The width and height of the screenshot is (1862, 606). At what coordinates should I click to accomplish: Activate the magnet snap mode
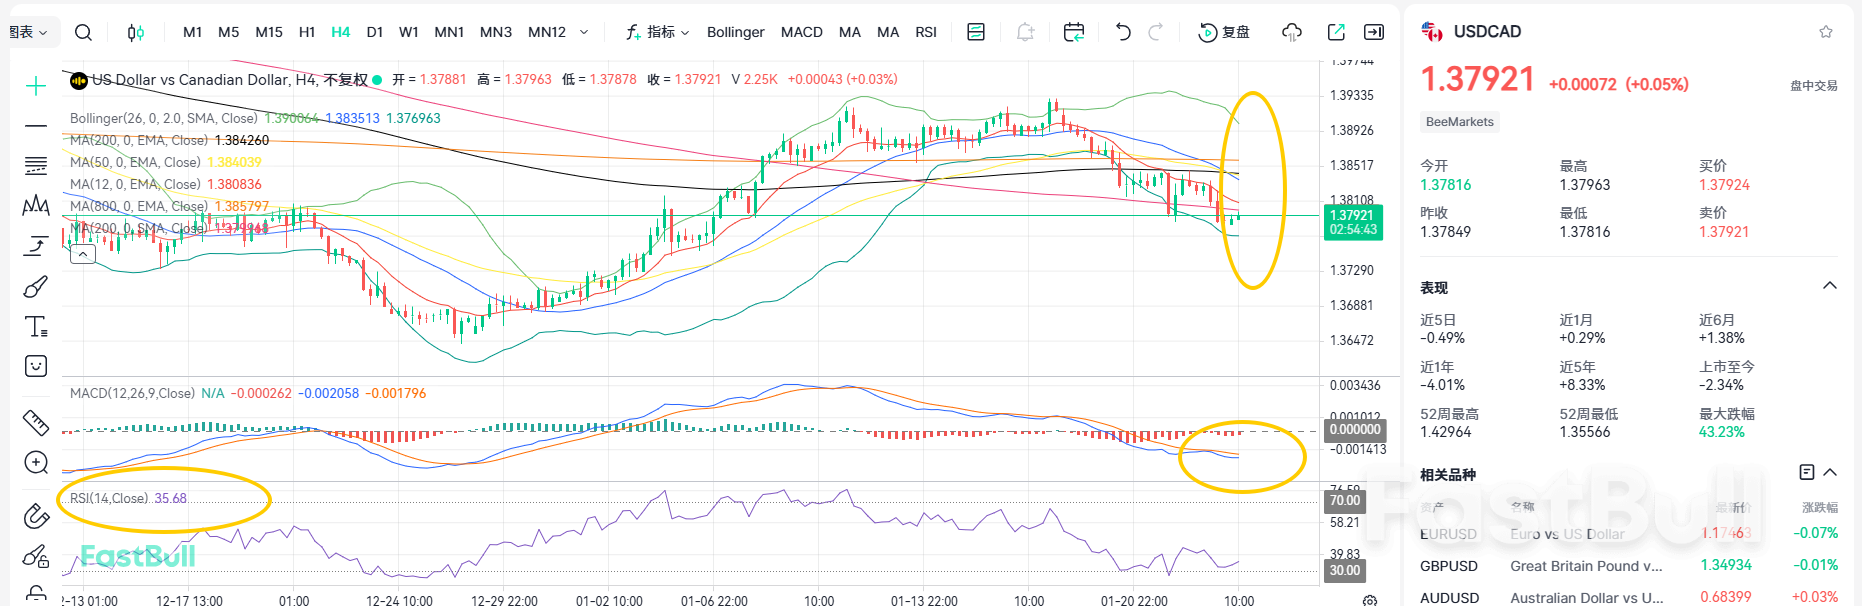tap(36, 516)
